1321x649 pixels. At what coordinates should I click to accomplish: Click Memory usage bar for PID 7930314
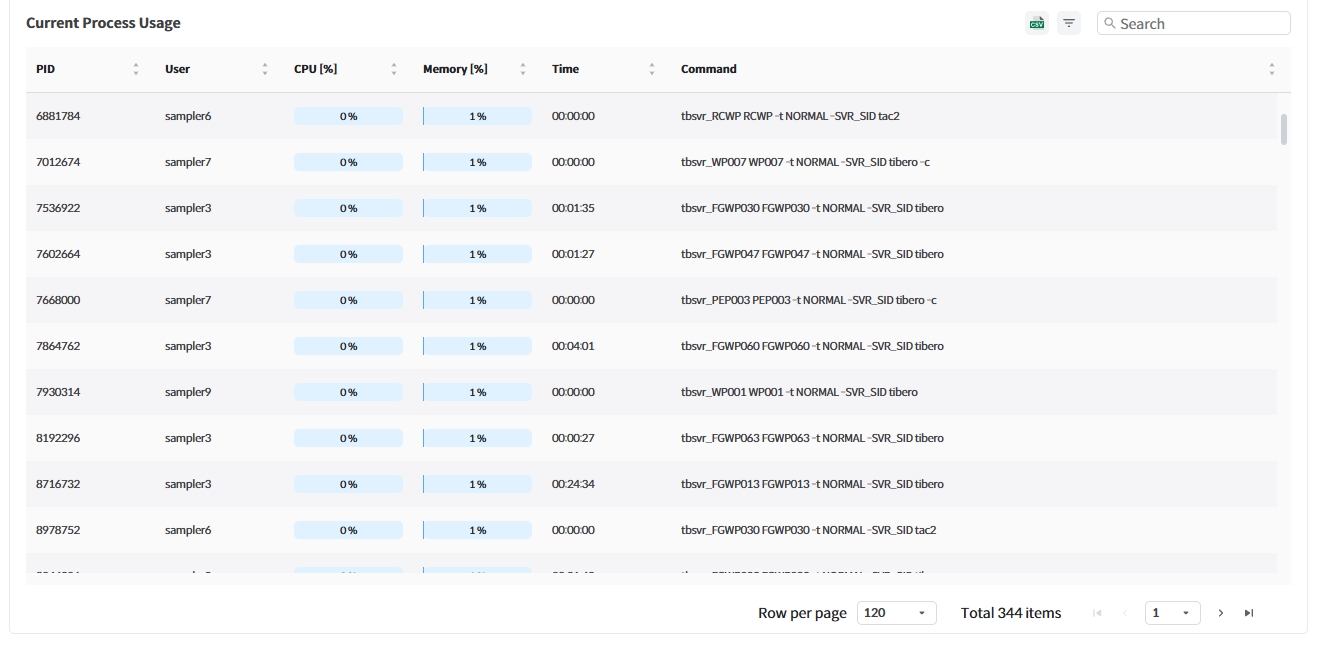[477, 392]
